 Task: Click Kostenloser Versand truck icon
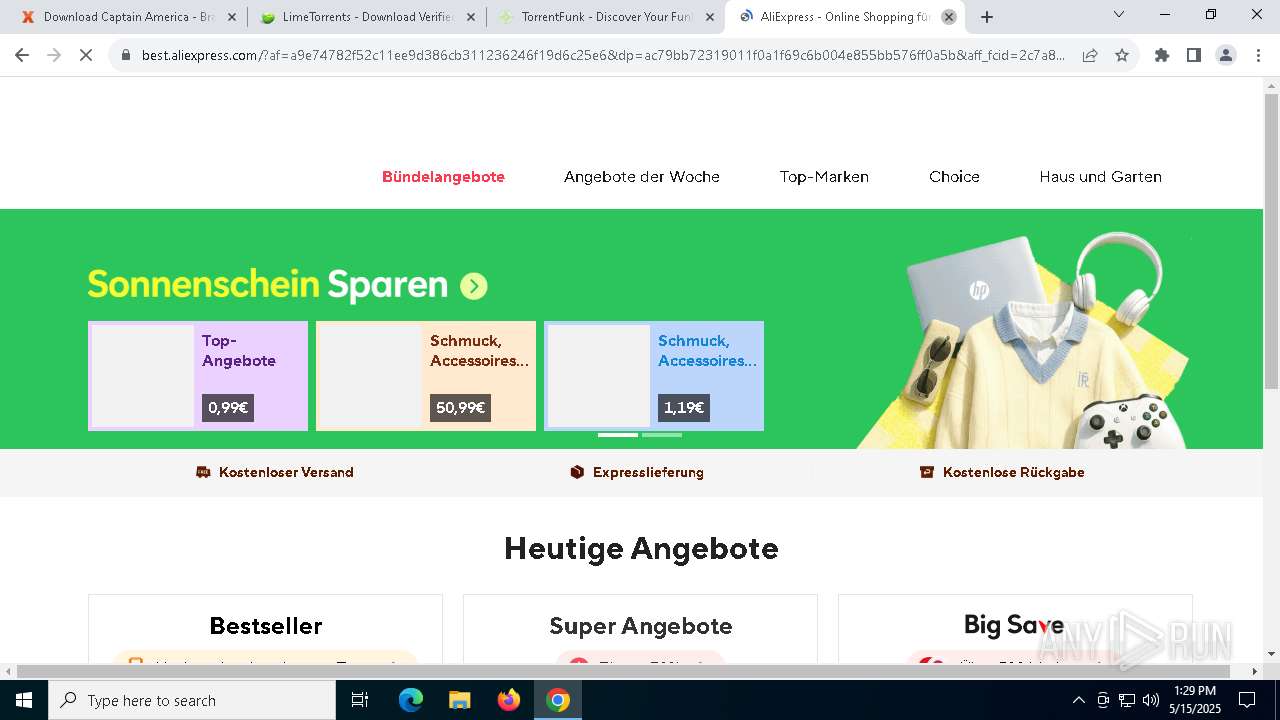coord(203,472)
